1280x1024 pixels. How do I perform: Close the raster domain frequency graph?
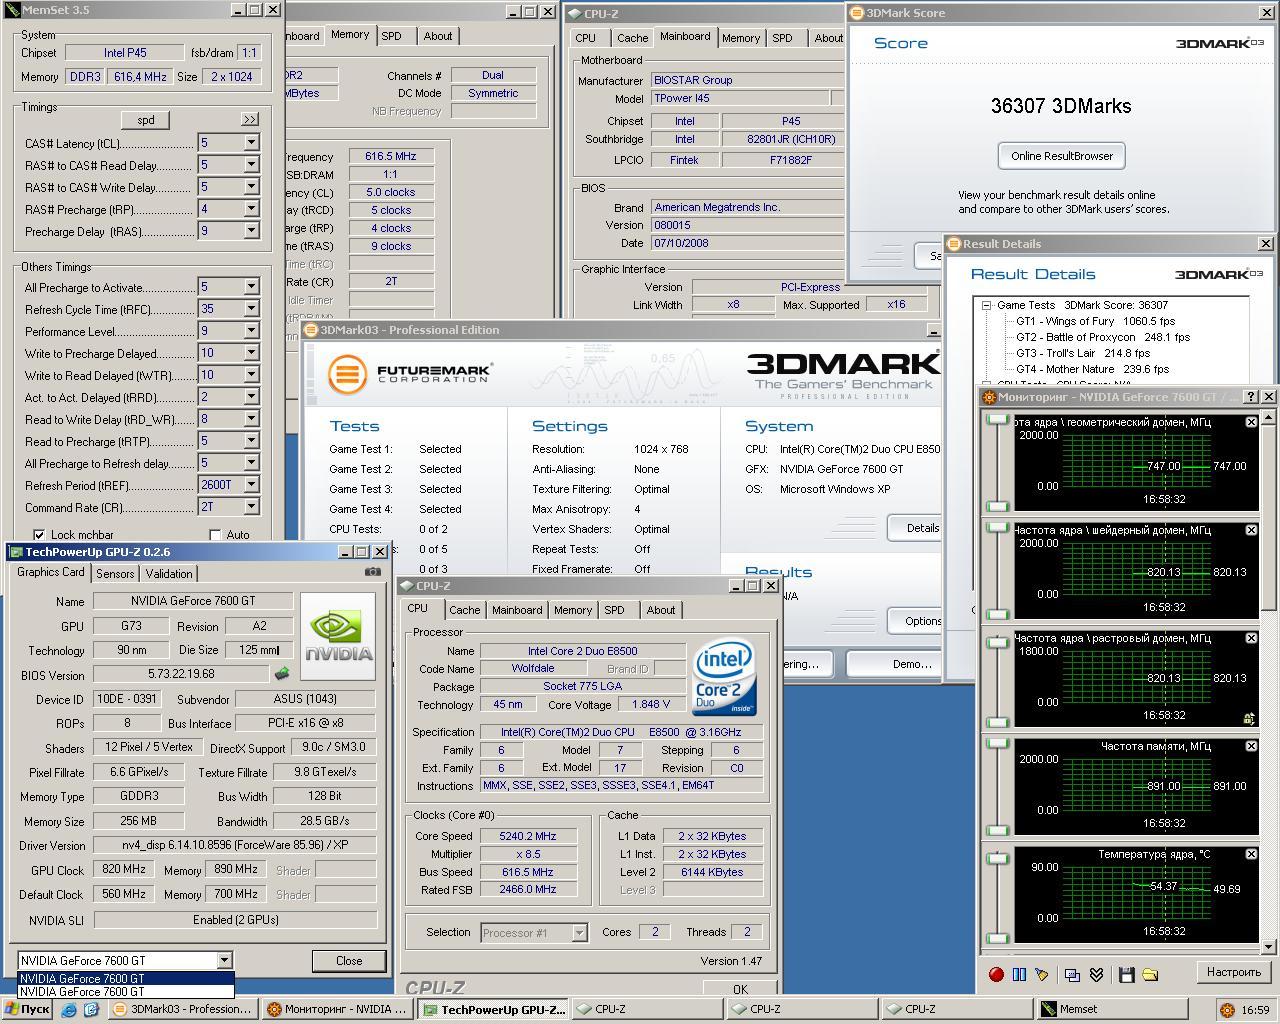pyautogui.click(x=1251, y=638)
